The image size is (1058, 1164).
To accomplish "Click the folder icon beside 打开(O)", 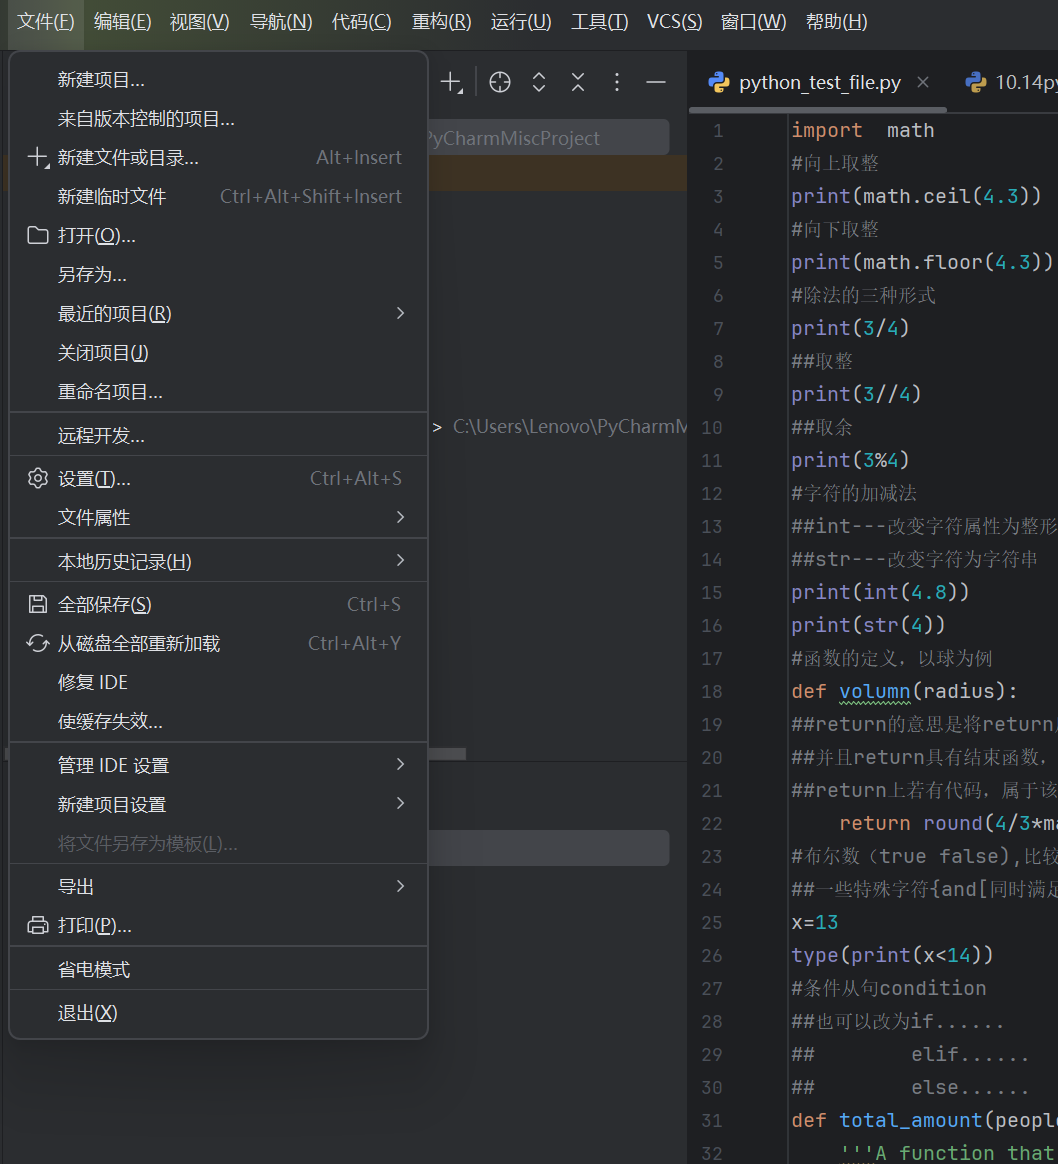I will (37, 235).
